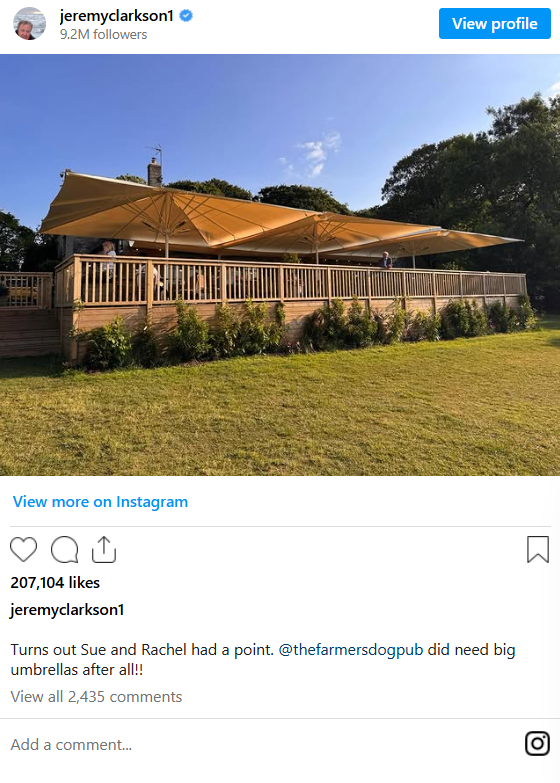The image size is (560, 783).
Task: Click jeremyclarkson1 username above the caption
Action: coord(67,610)
